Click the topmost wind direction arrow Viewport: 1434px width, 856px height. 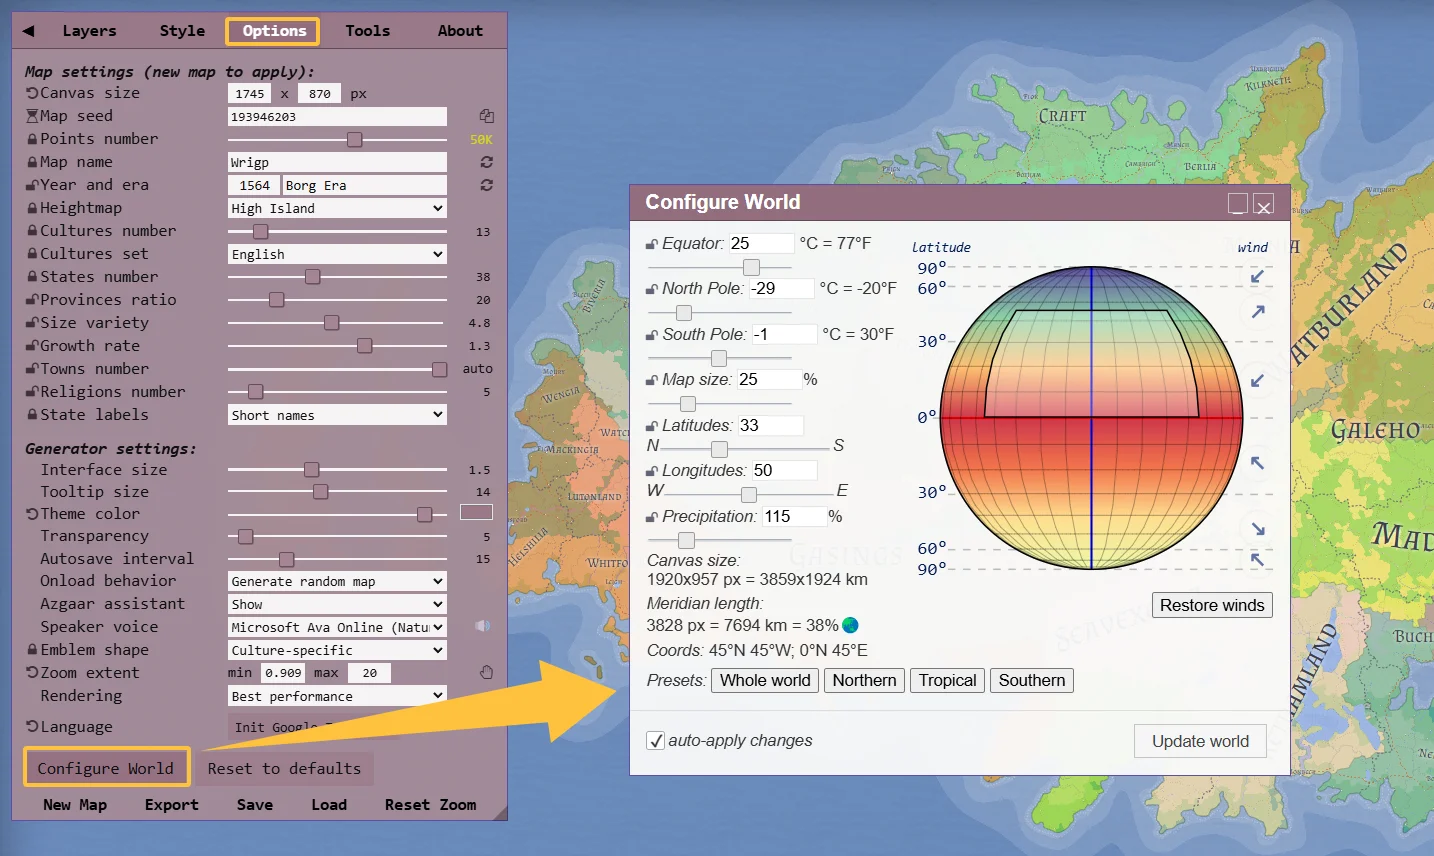(1258, 277)
